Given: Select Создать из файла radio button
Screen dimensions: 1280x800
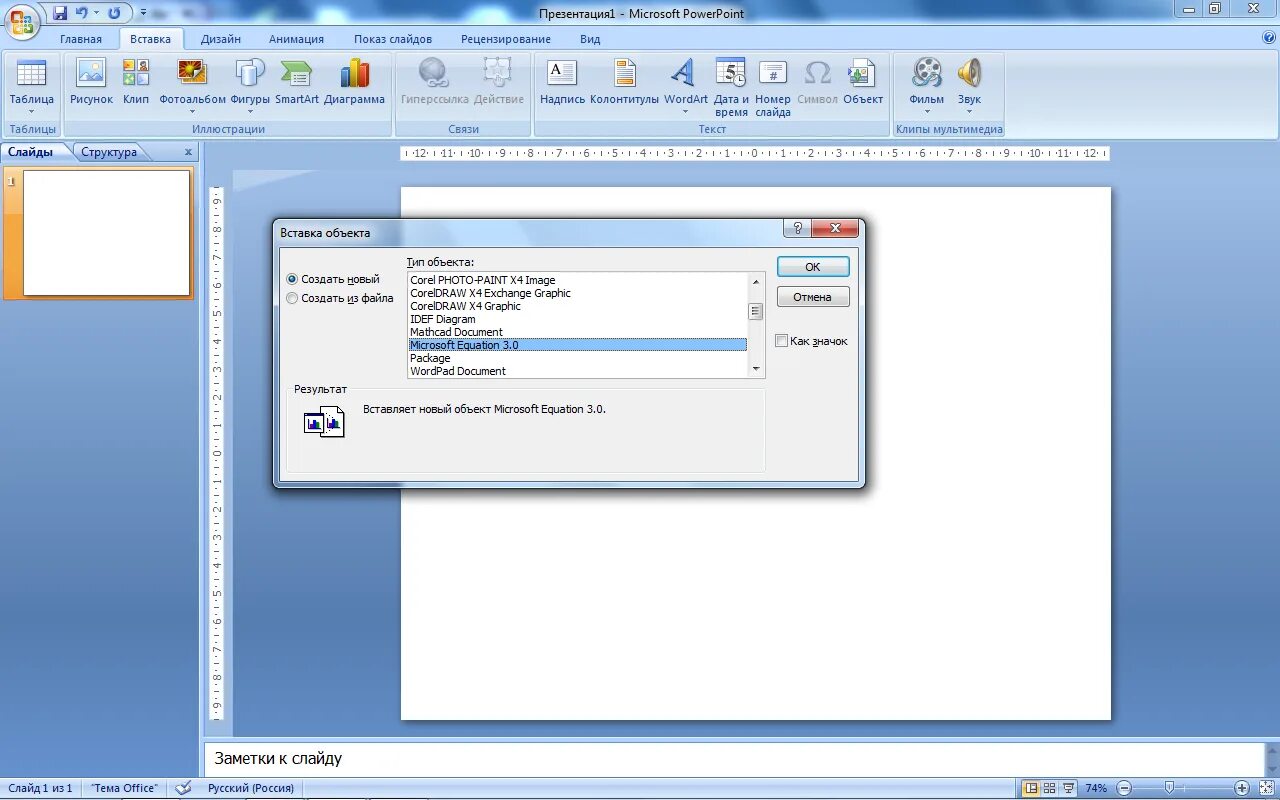Looking at the screenshot, I should [x=292, y=298].
